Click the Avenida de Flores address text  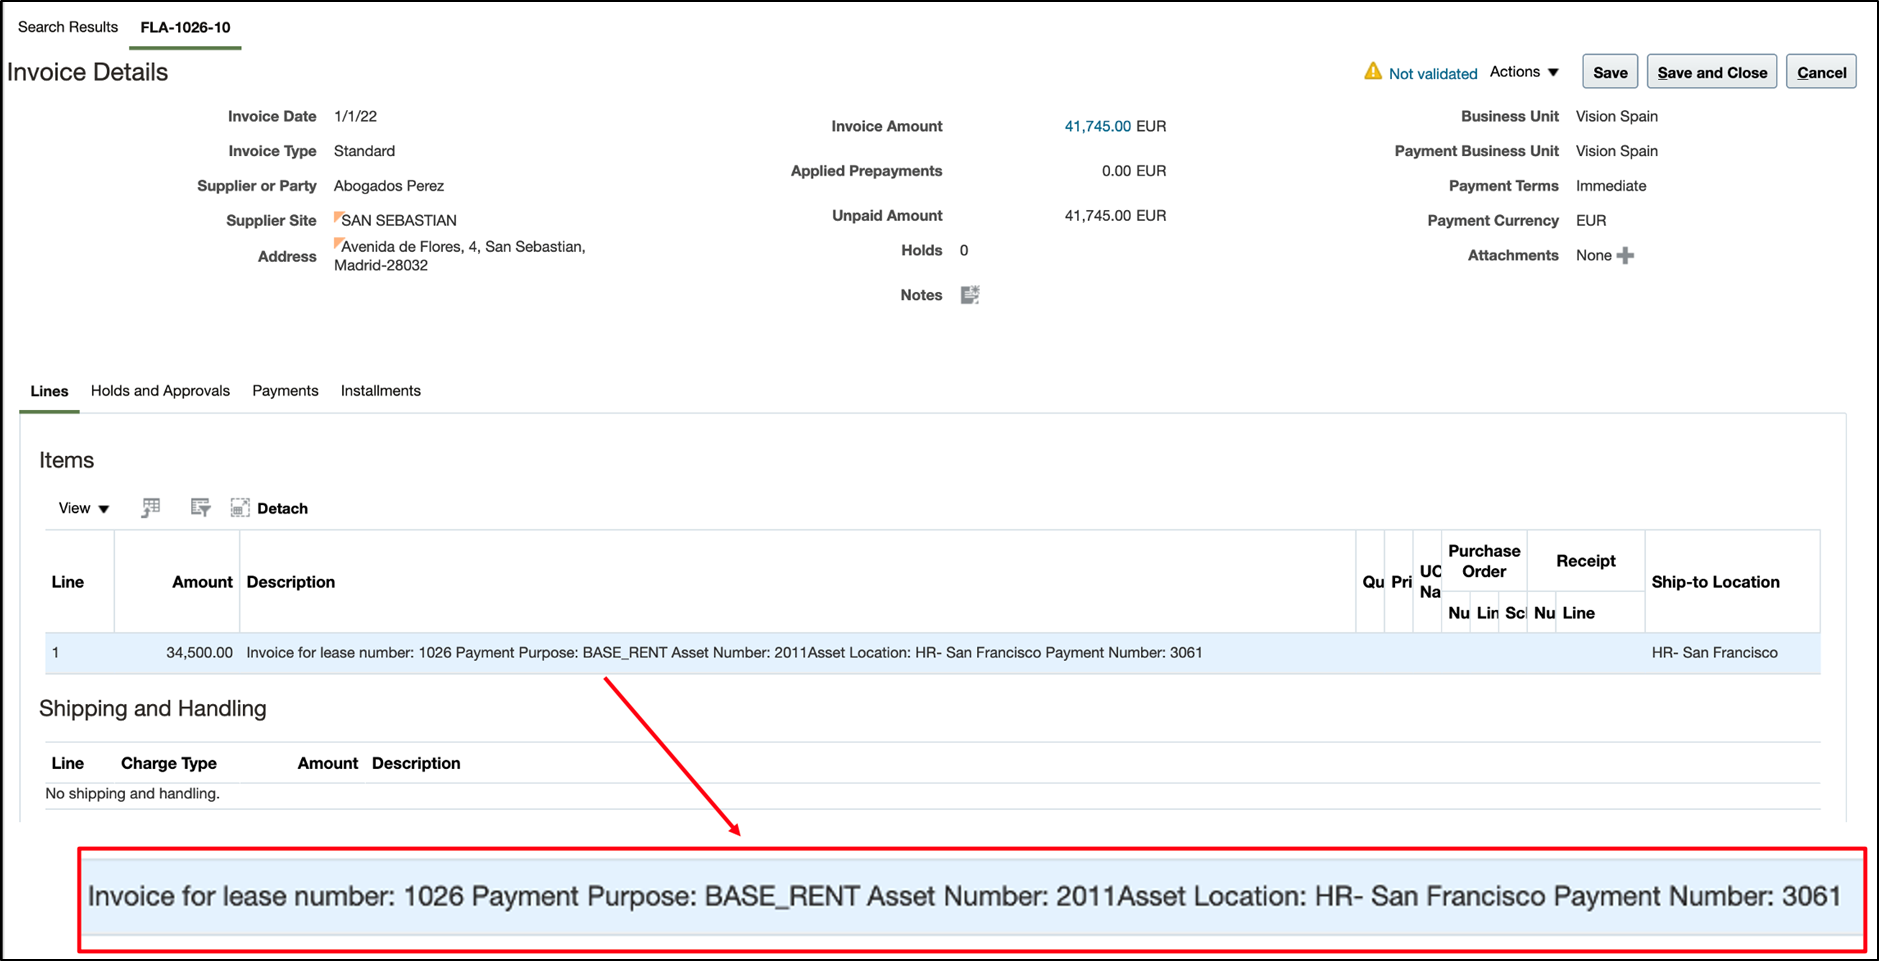coord(460,256)
